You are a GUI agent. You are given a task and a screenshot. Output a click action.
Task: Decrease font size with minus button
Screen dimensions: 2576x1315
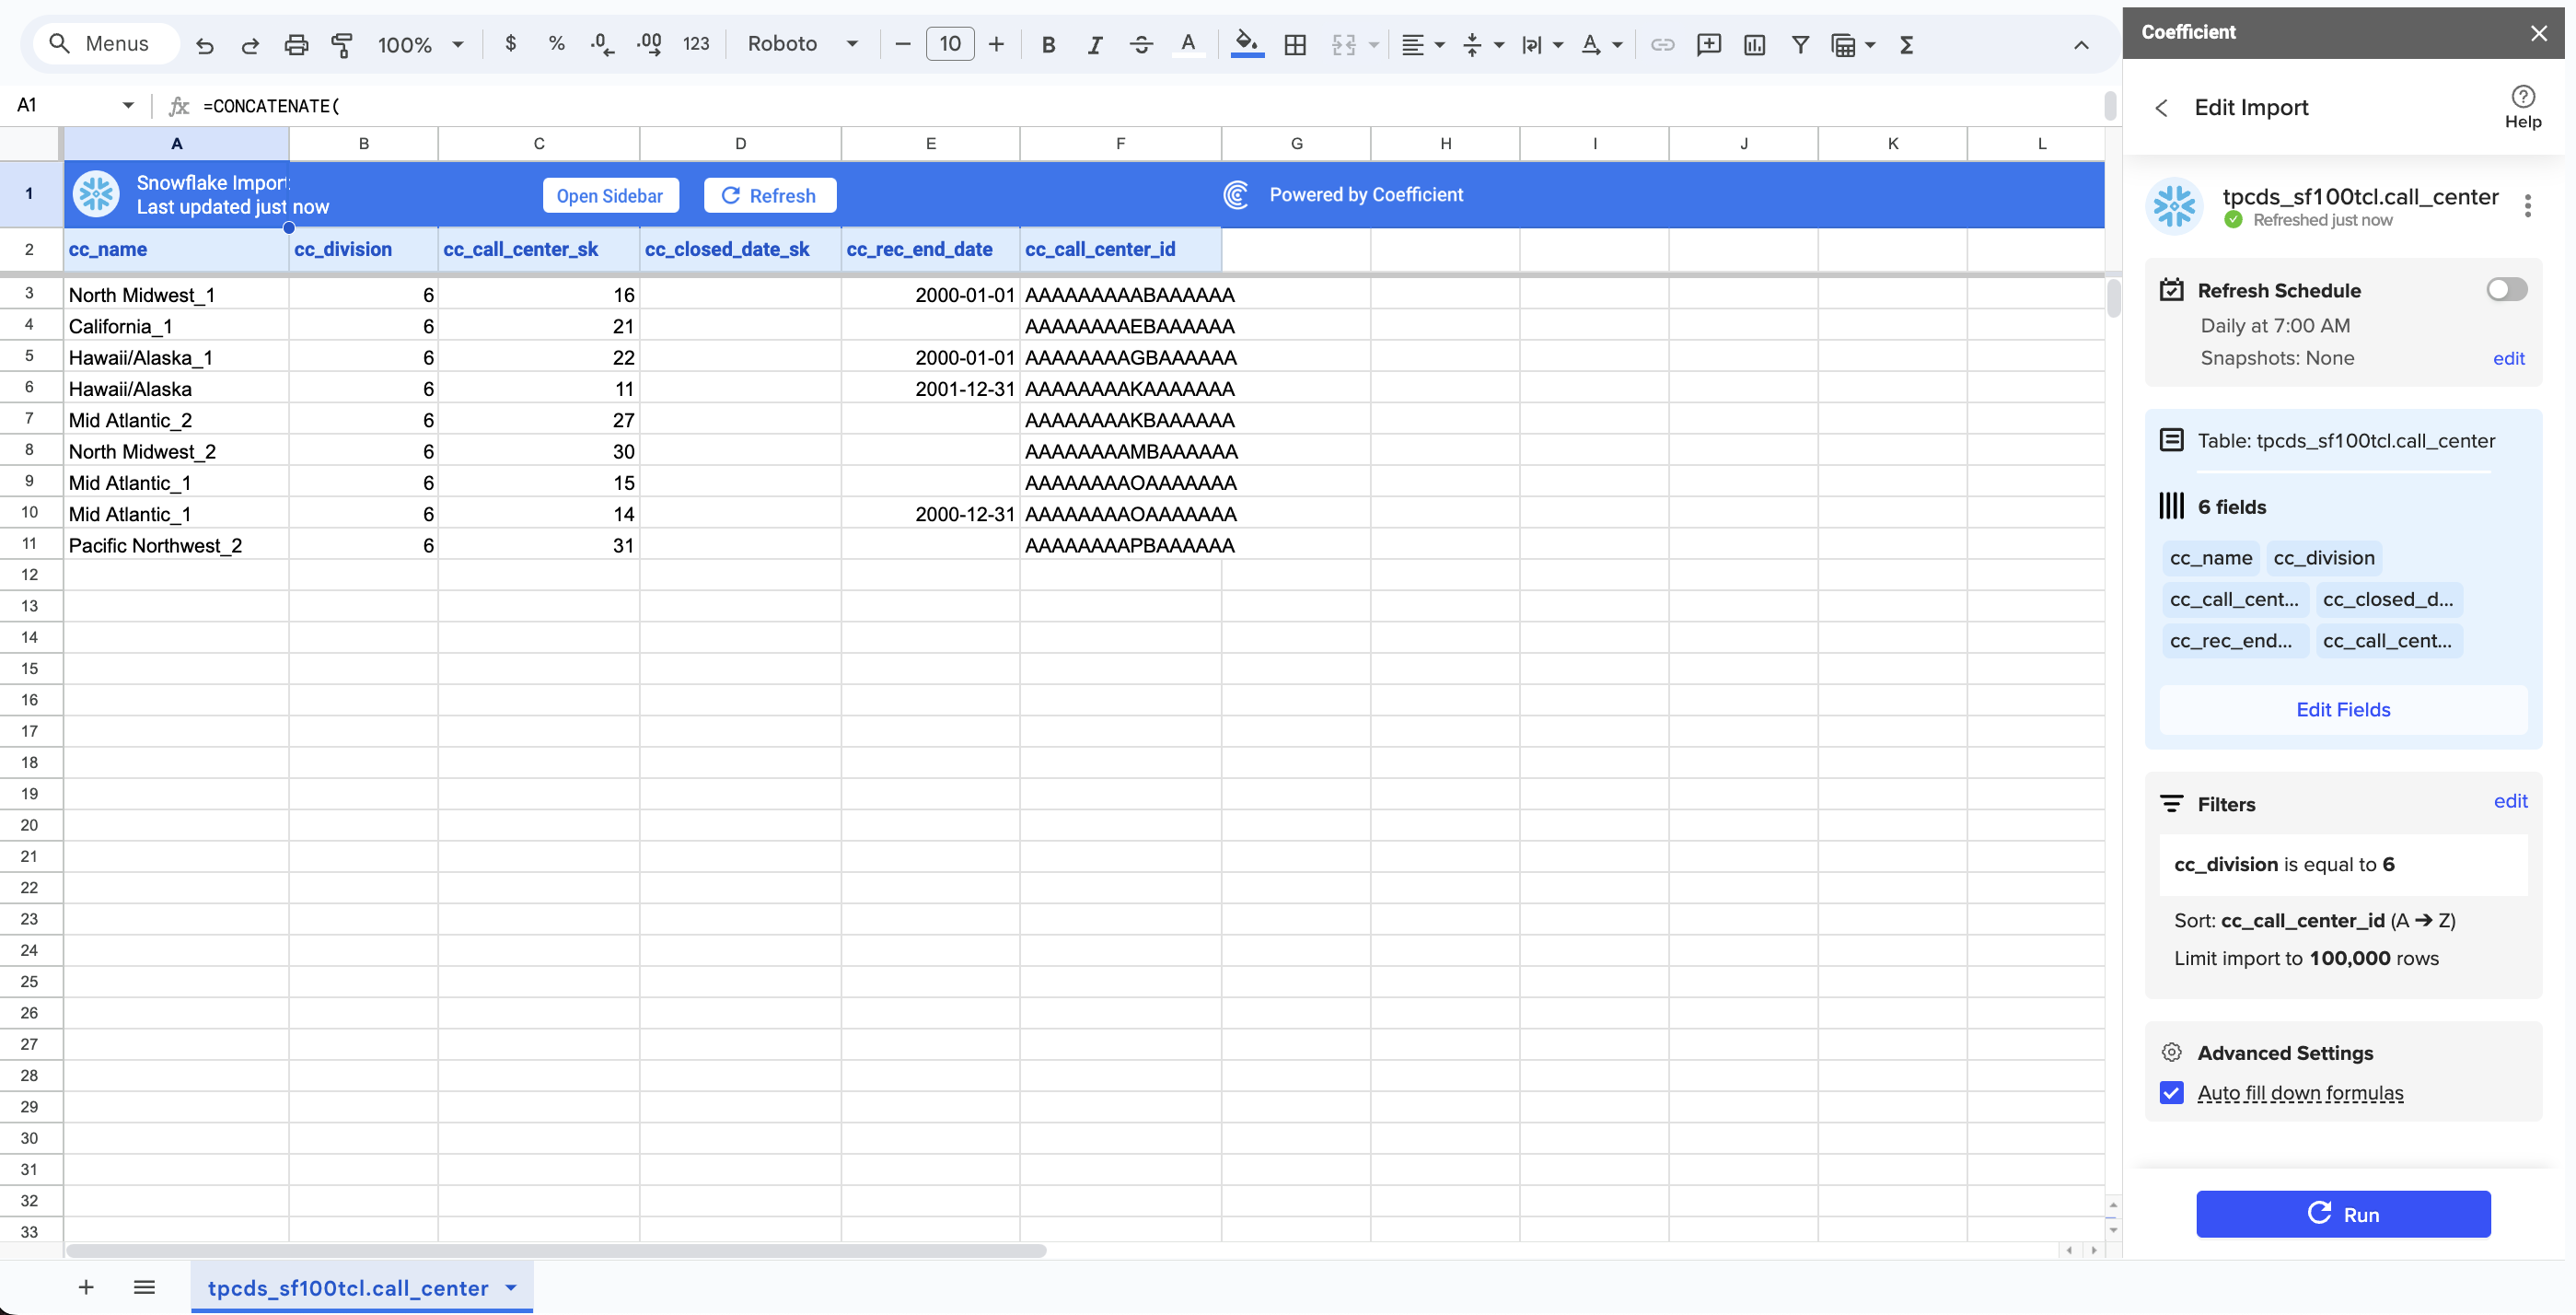(902, 44)
